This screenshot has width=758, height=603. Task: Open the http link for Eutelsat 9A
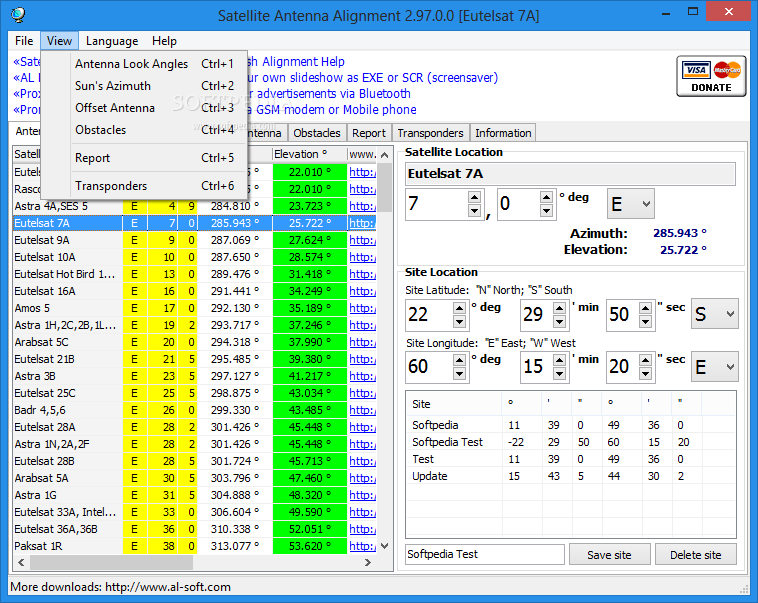(362, 240)
